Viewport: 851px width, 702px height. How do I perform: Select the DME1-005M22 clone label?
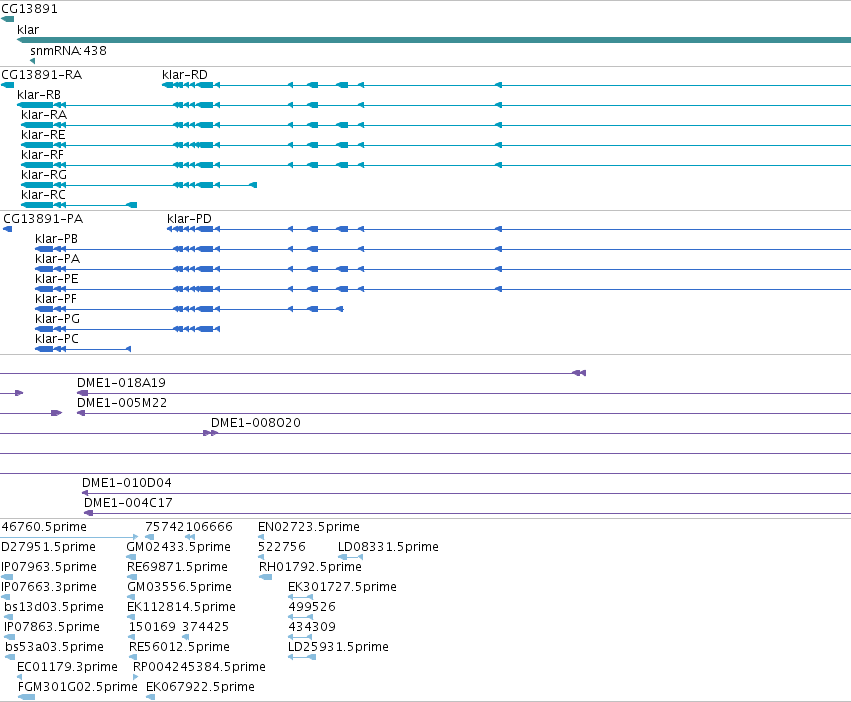click(x=122, y=403)
